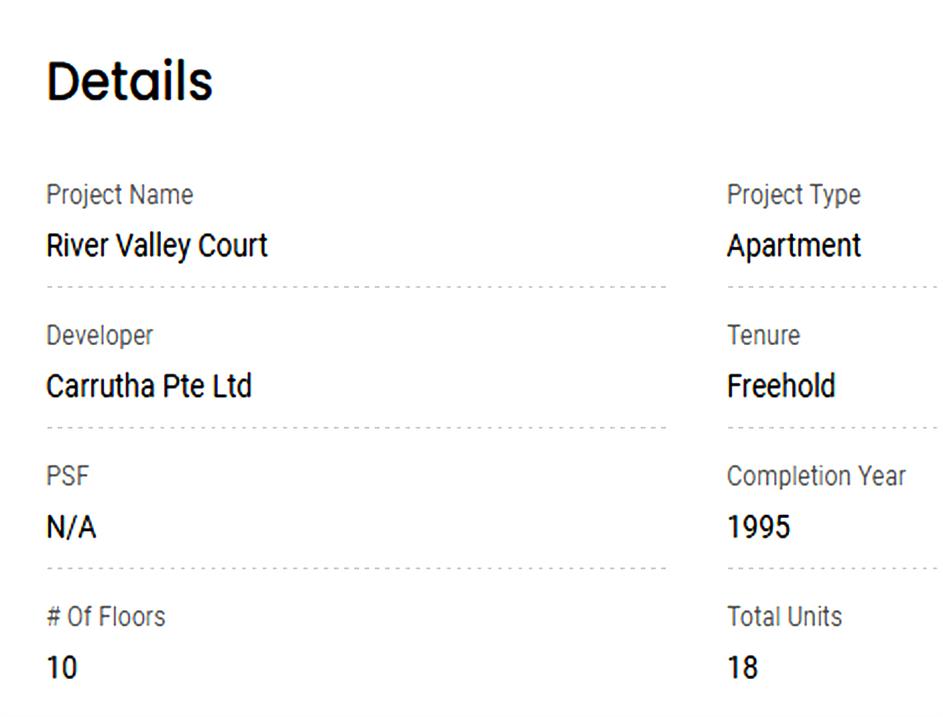Click dashed divider below River Valley Court
Viewport: 943px width, 717px height.
pyautogui.click(x=356, y=287)
